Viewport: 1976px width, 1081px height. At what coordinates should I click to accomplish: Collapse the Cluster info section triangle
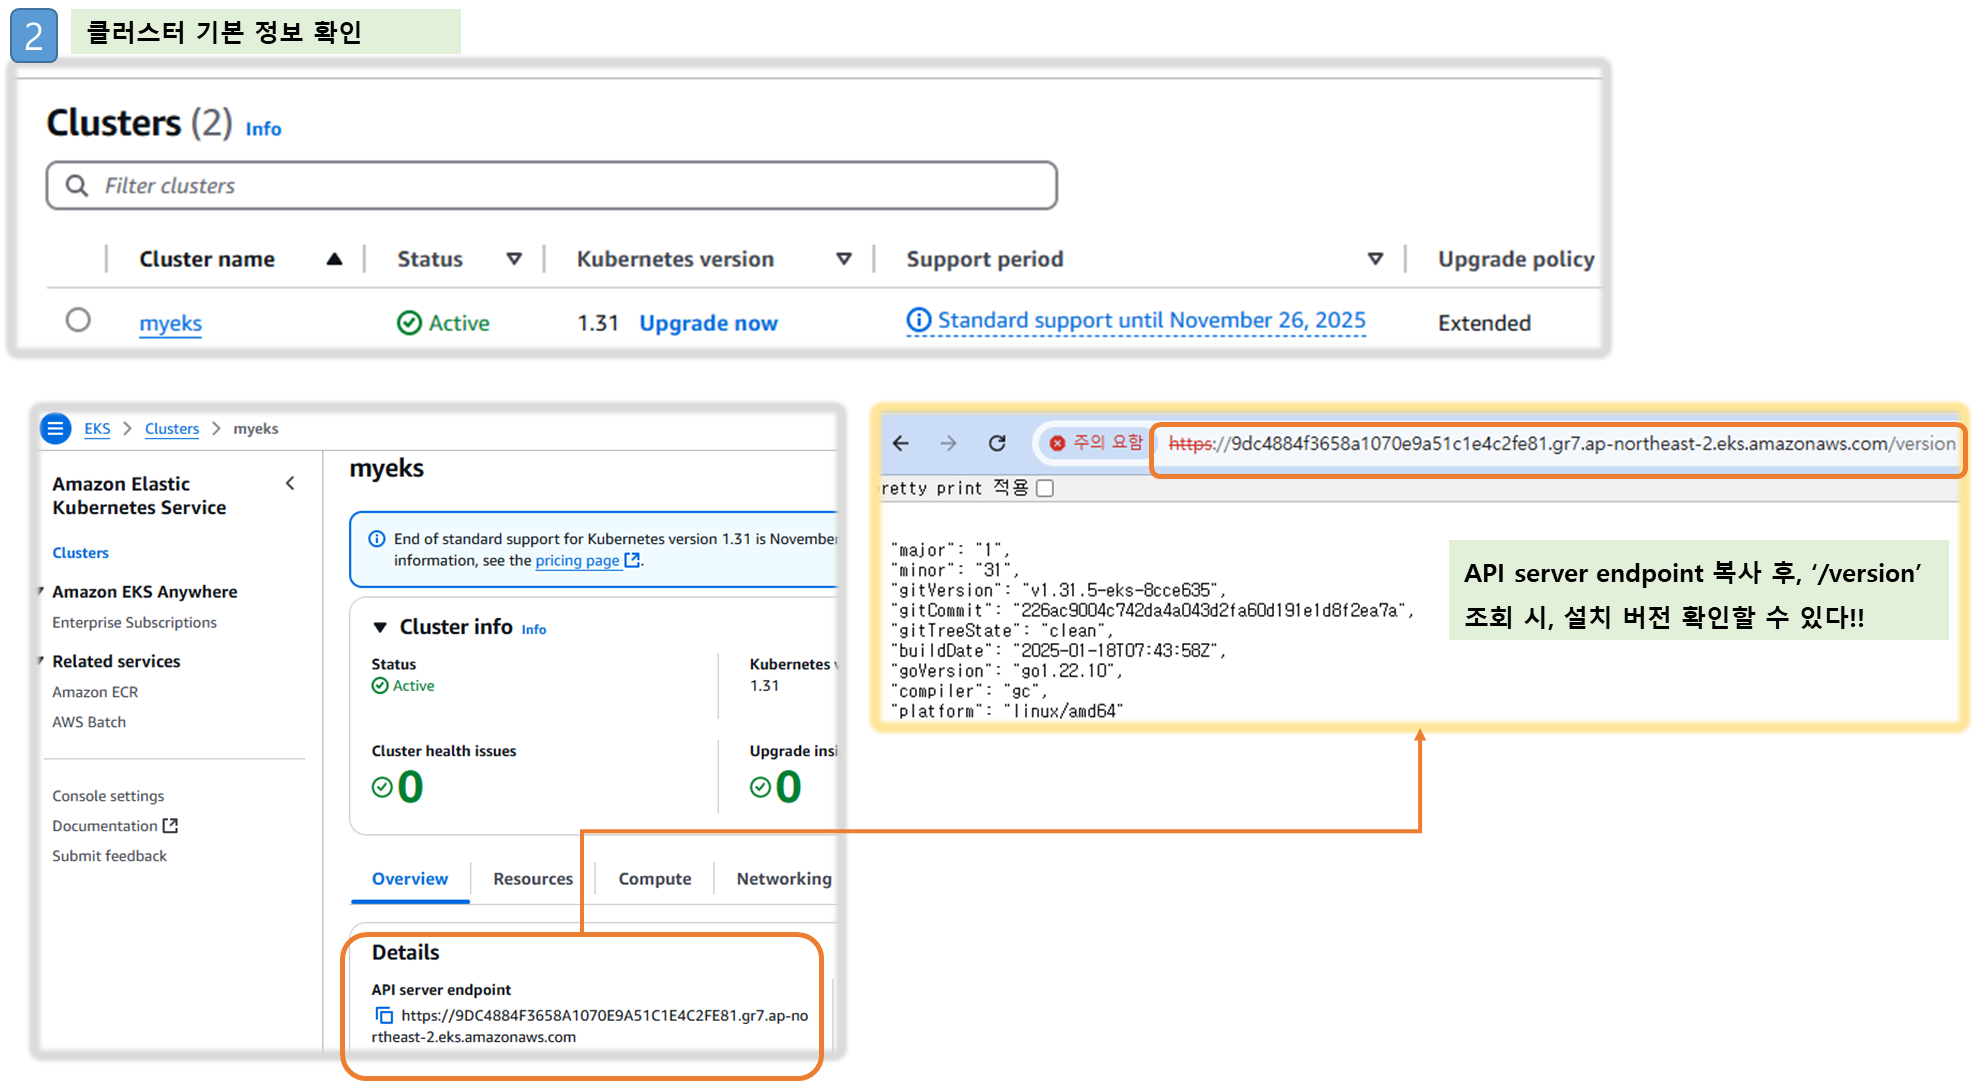tap(380, 628)
